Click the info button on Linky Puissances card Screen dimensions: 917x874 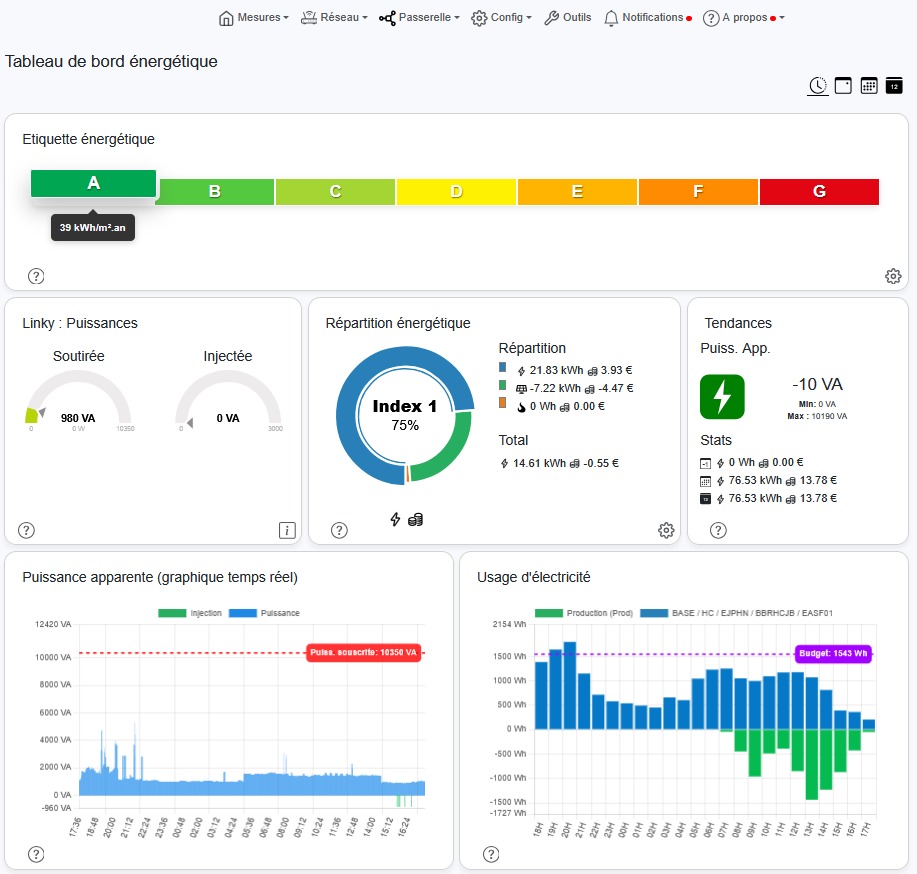pos(287,531)
